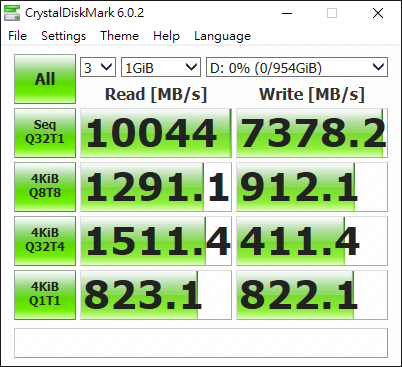Screen dimensions: 402x367
Task: Close the CrystalDiskMark window
Action: 378,13
